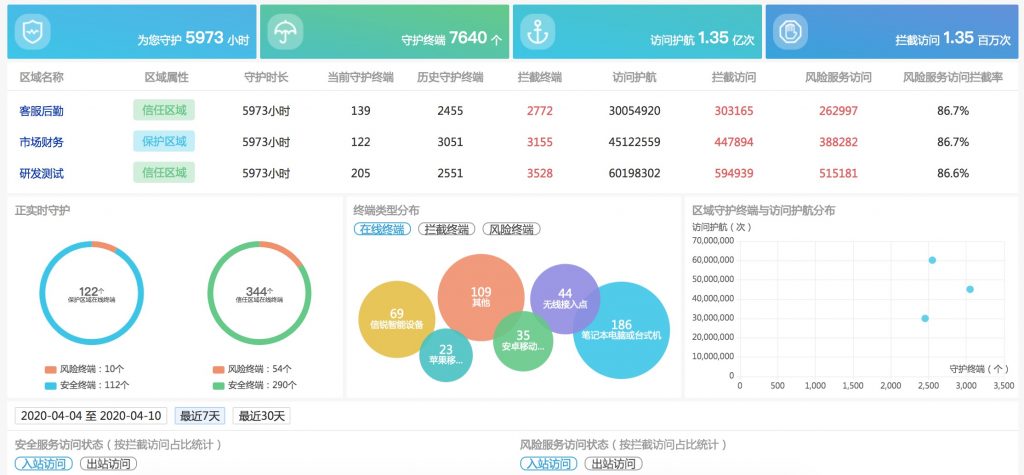Click the 60198302 access escort value
Image resolution: width=1024 pixels, height=475 pixels.
(634, 173)
